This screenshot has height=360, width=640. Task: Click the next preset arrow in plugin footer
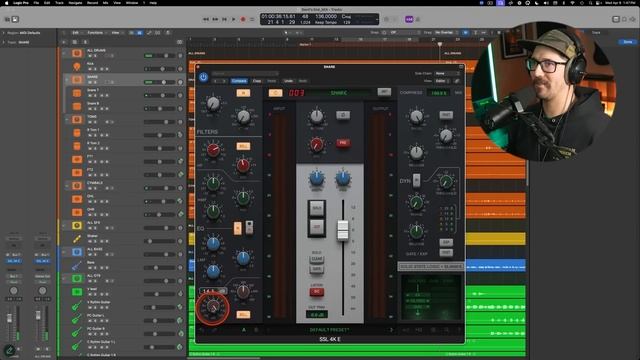tap(391, 330)
